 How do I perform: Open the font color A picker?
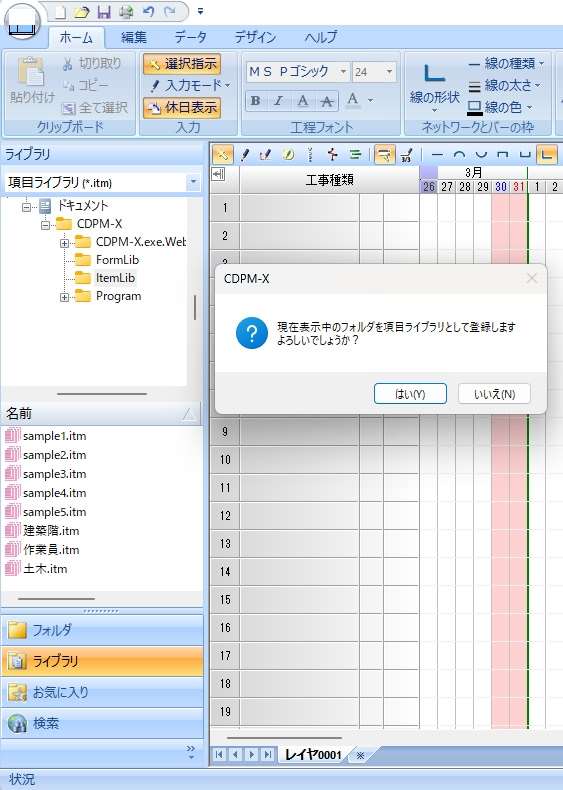[359, 100]
